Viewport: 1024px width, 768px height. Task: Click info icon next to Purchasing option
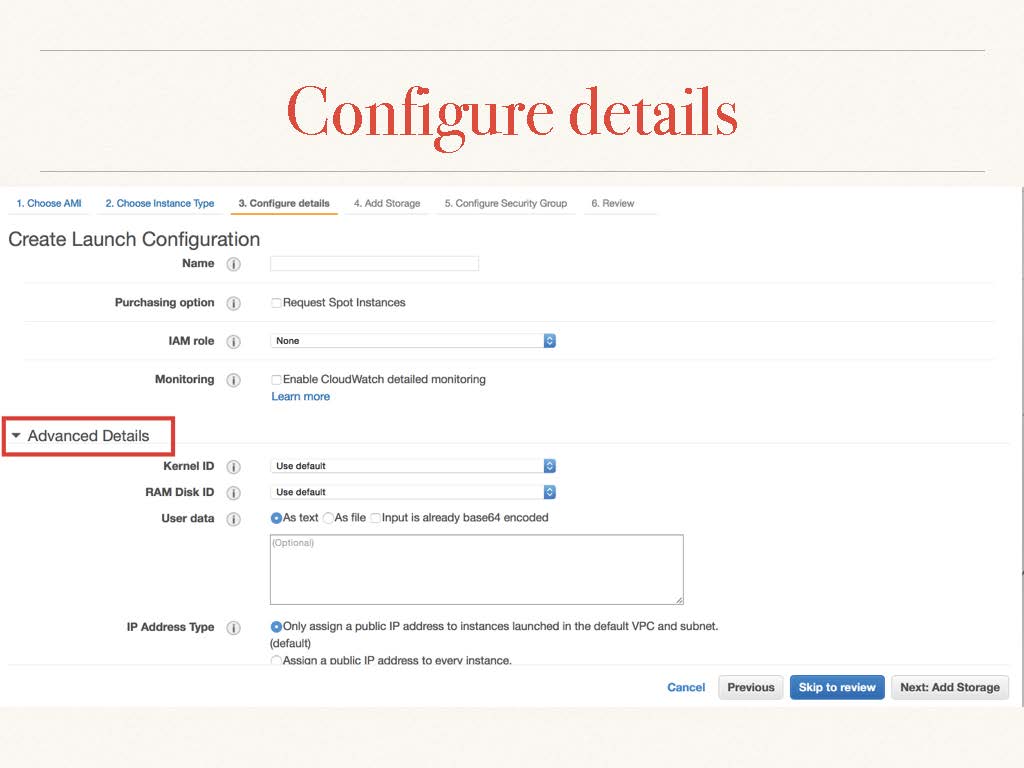click(x=233, y=303)
